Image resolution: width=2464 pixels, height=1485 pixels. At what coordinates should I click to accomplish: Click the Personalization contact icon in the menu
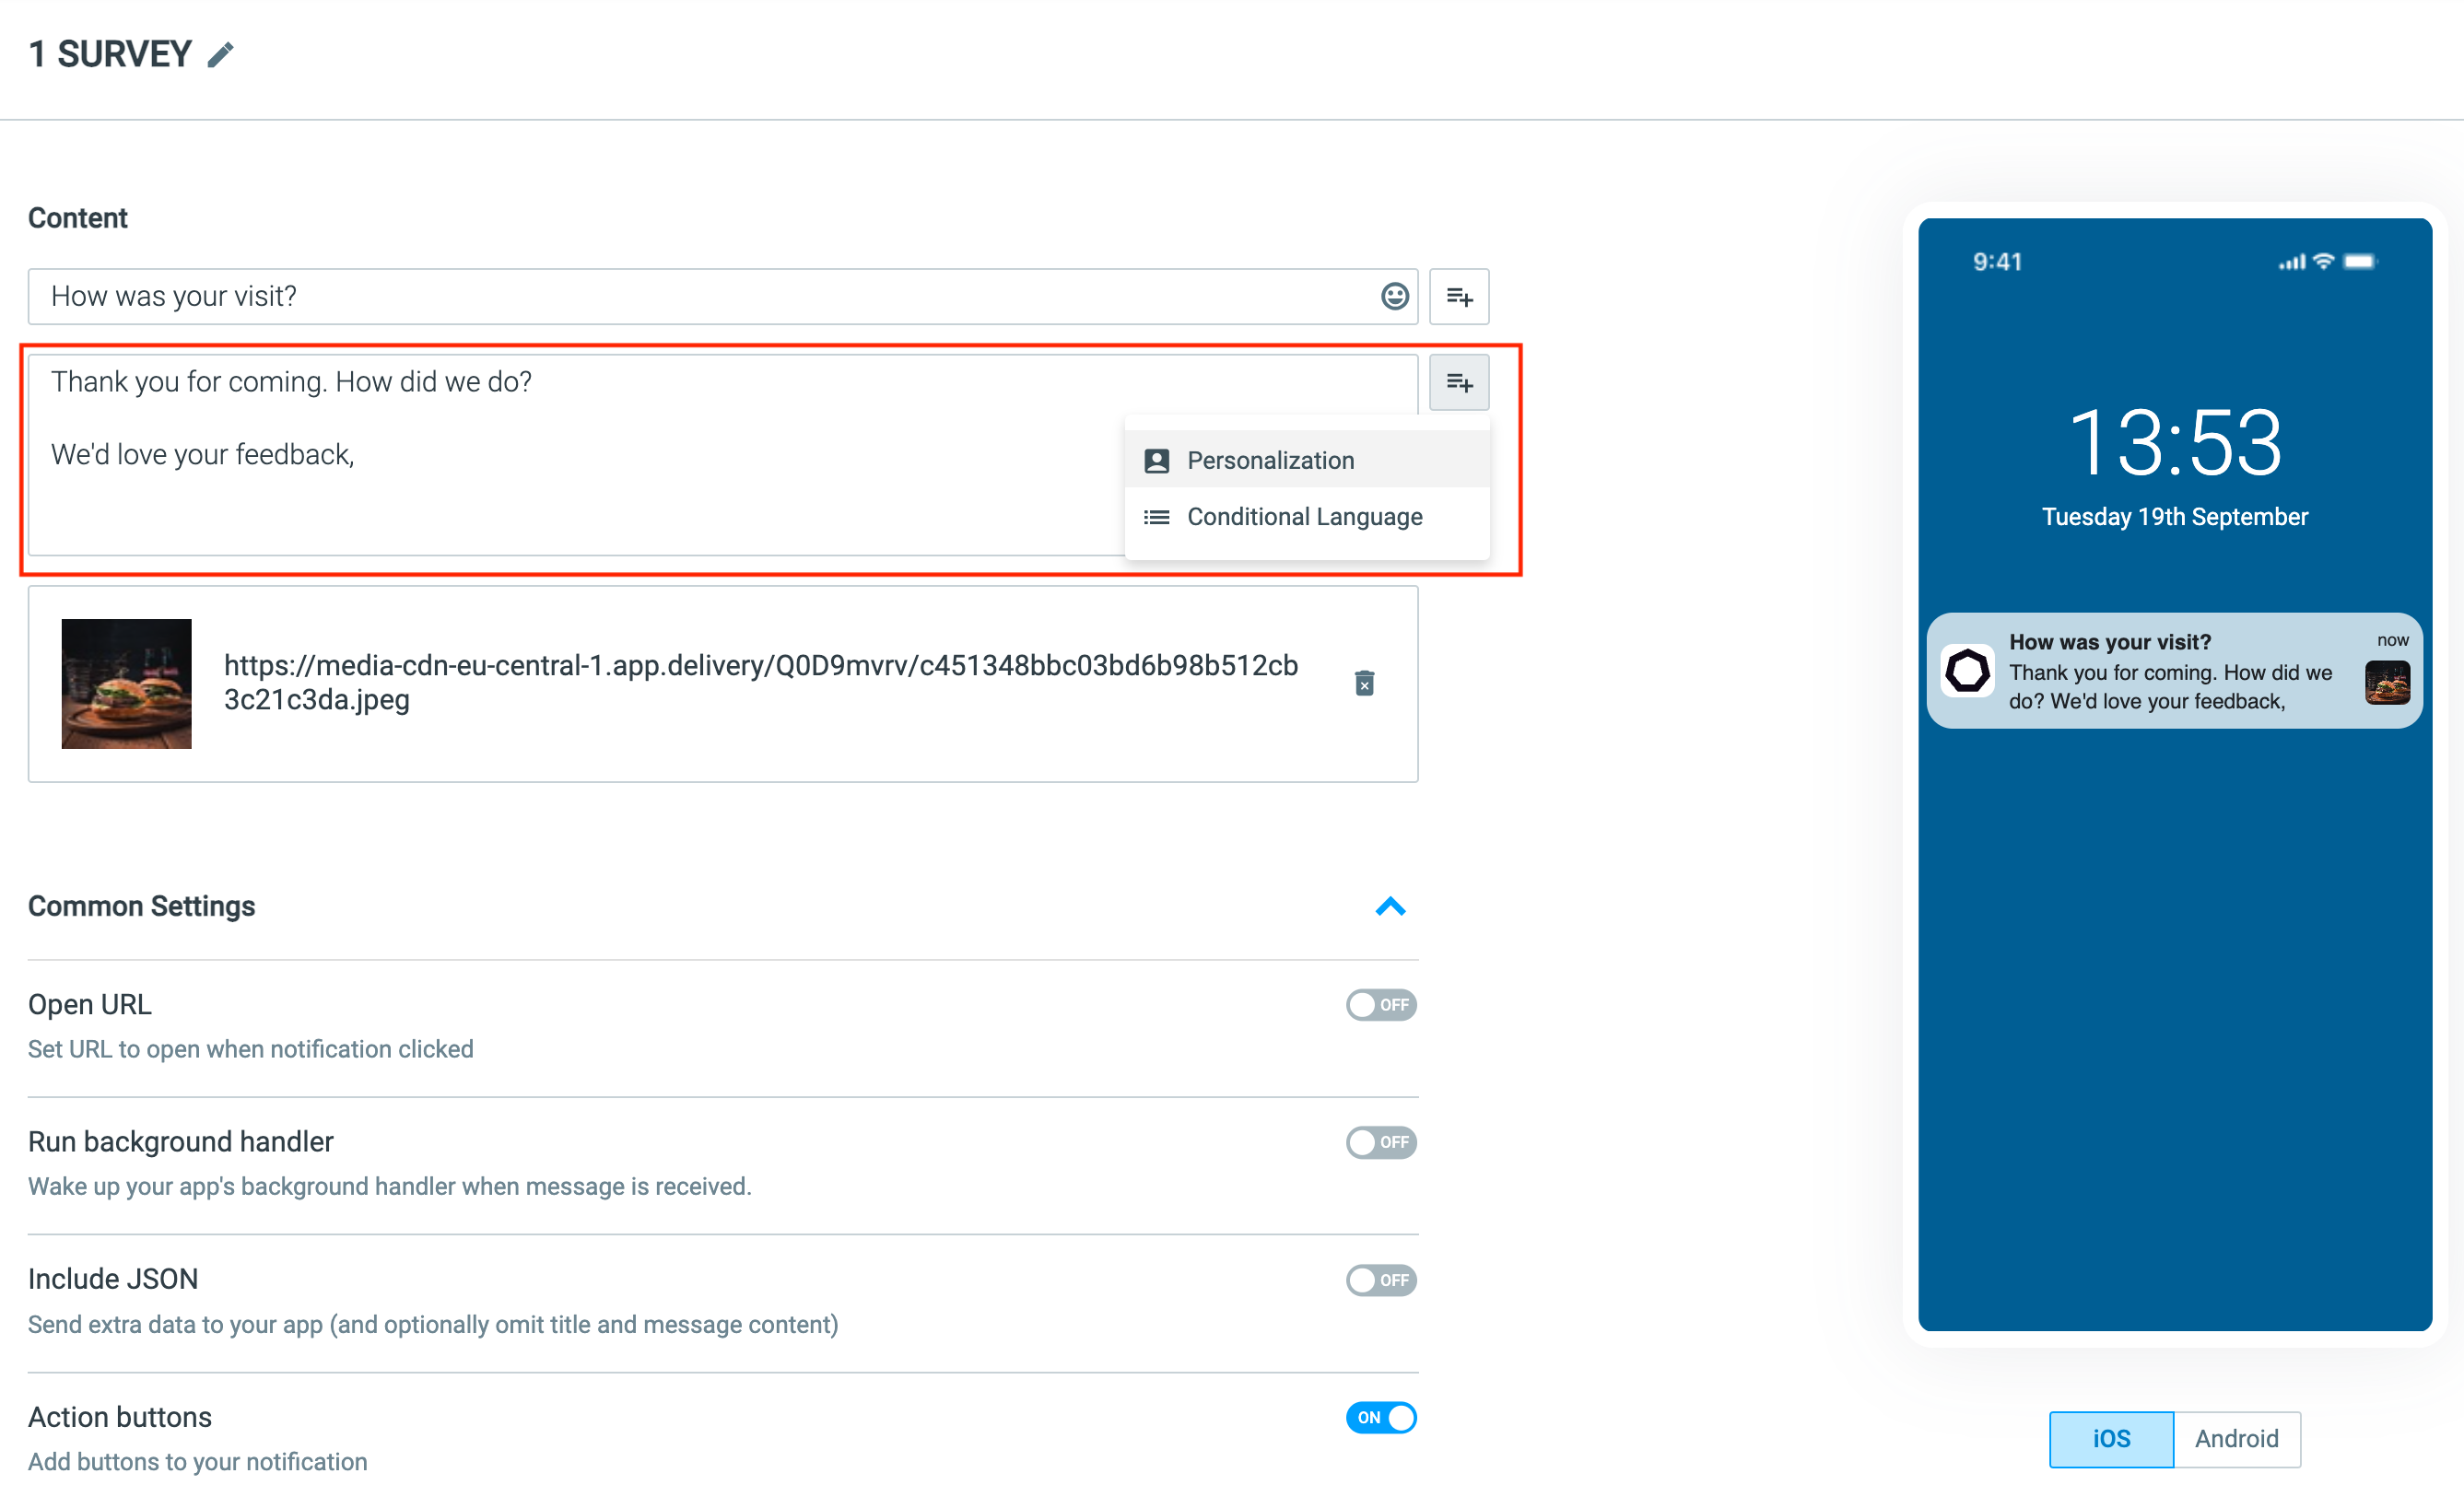click(x=1156, y=461)
